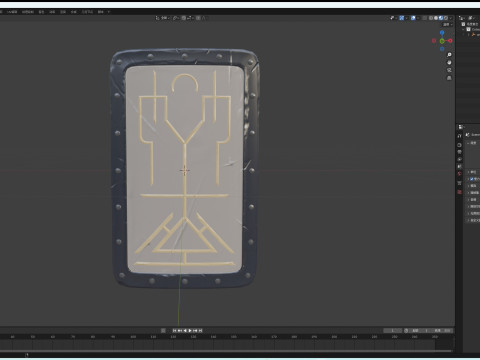Uncheck the Gravity checkbox in scene properties
Screen dimensions: 480x360
click(472, 179)
